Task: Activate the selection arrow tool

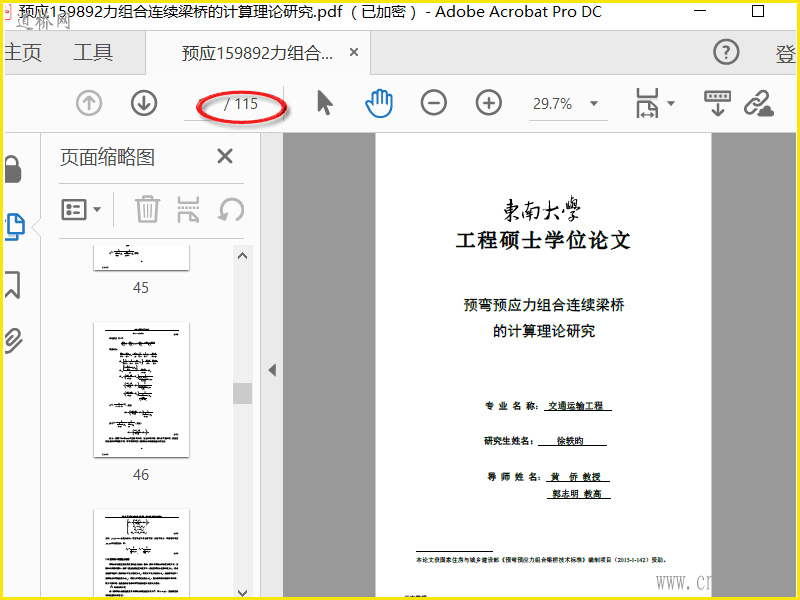Action: click(324, 103)
